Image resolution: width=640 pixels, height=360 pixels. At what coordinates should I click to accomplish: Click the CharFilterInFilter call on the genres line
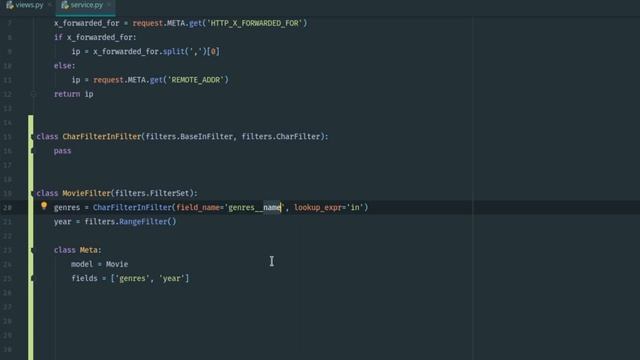coord(132,208)
